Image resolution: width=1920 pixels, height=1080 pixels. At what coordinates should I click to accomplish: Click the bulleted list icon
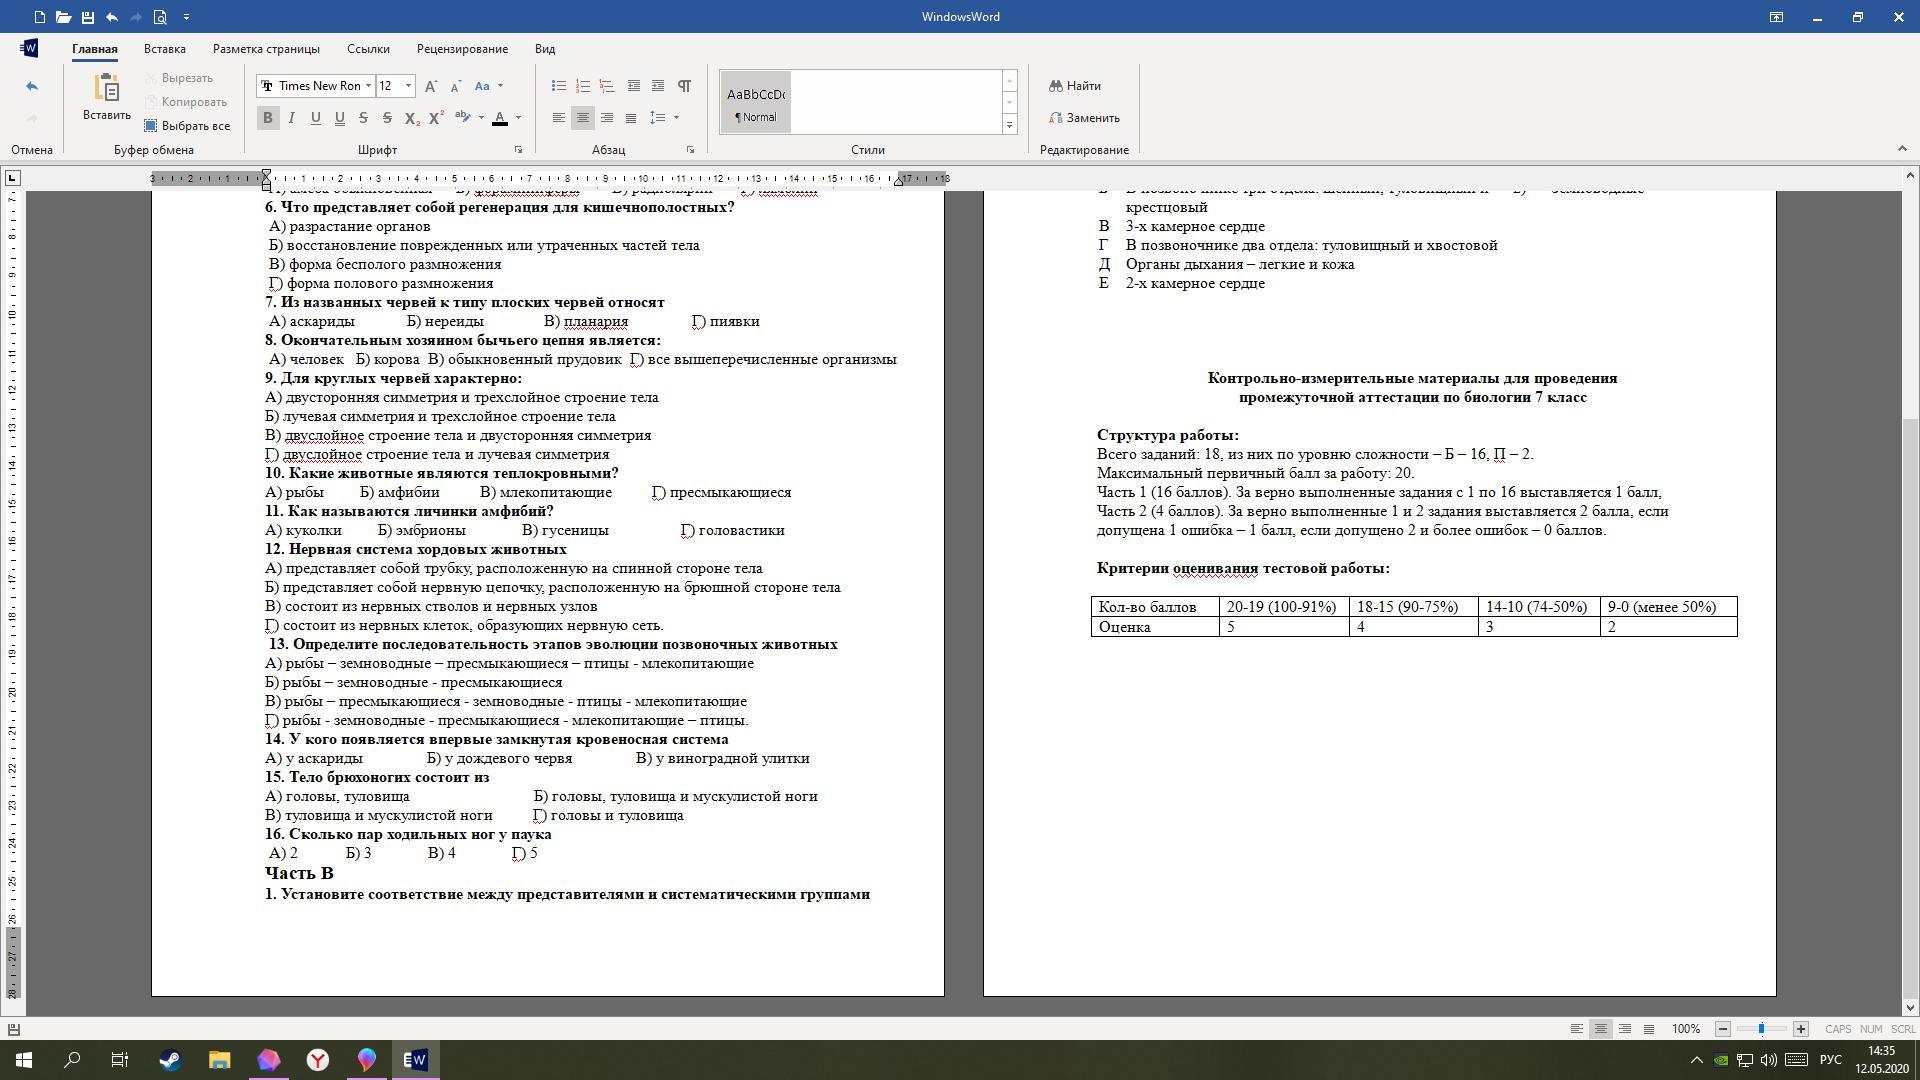[559, 86]
